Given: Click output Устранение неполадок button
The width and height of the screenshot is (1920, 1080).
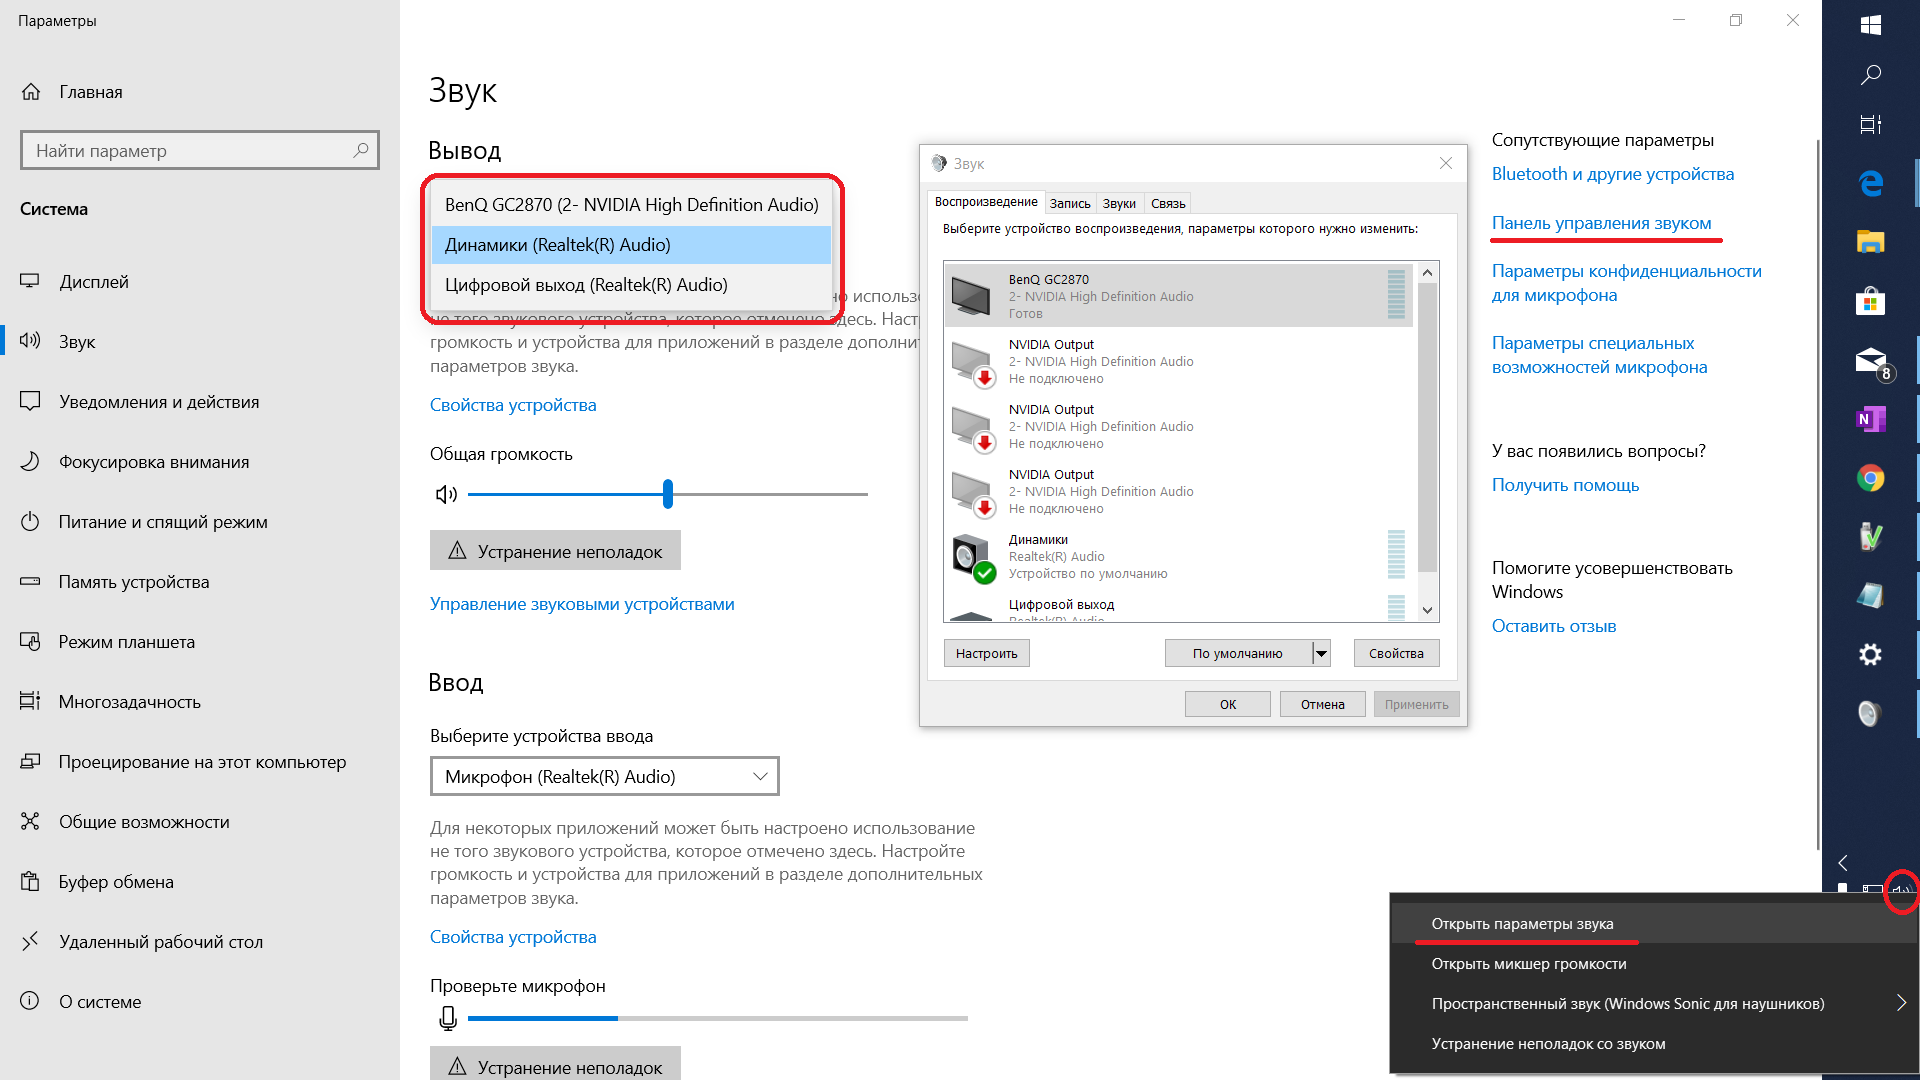Looking at the screenshot, I should point(555,551).
